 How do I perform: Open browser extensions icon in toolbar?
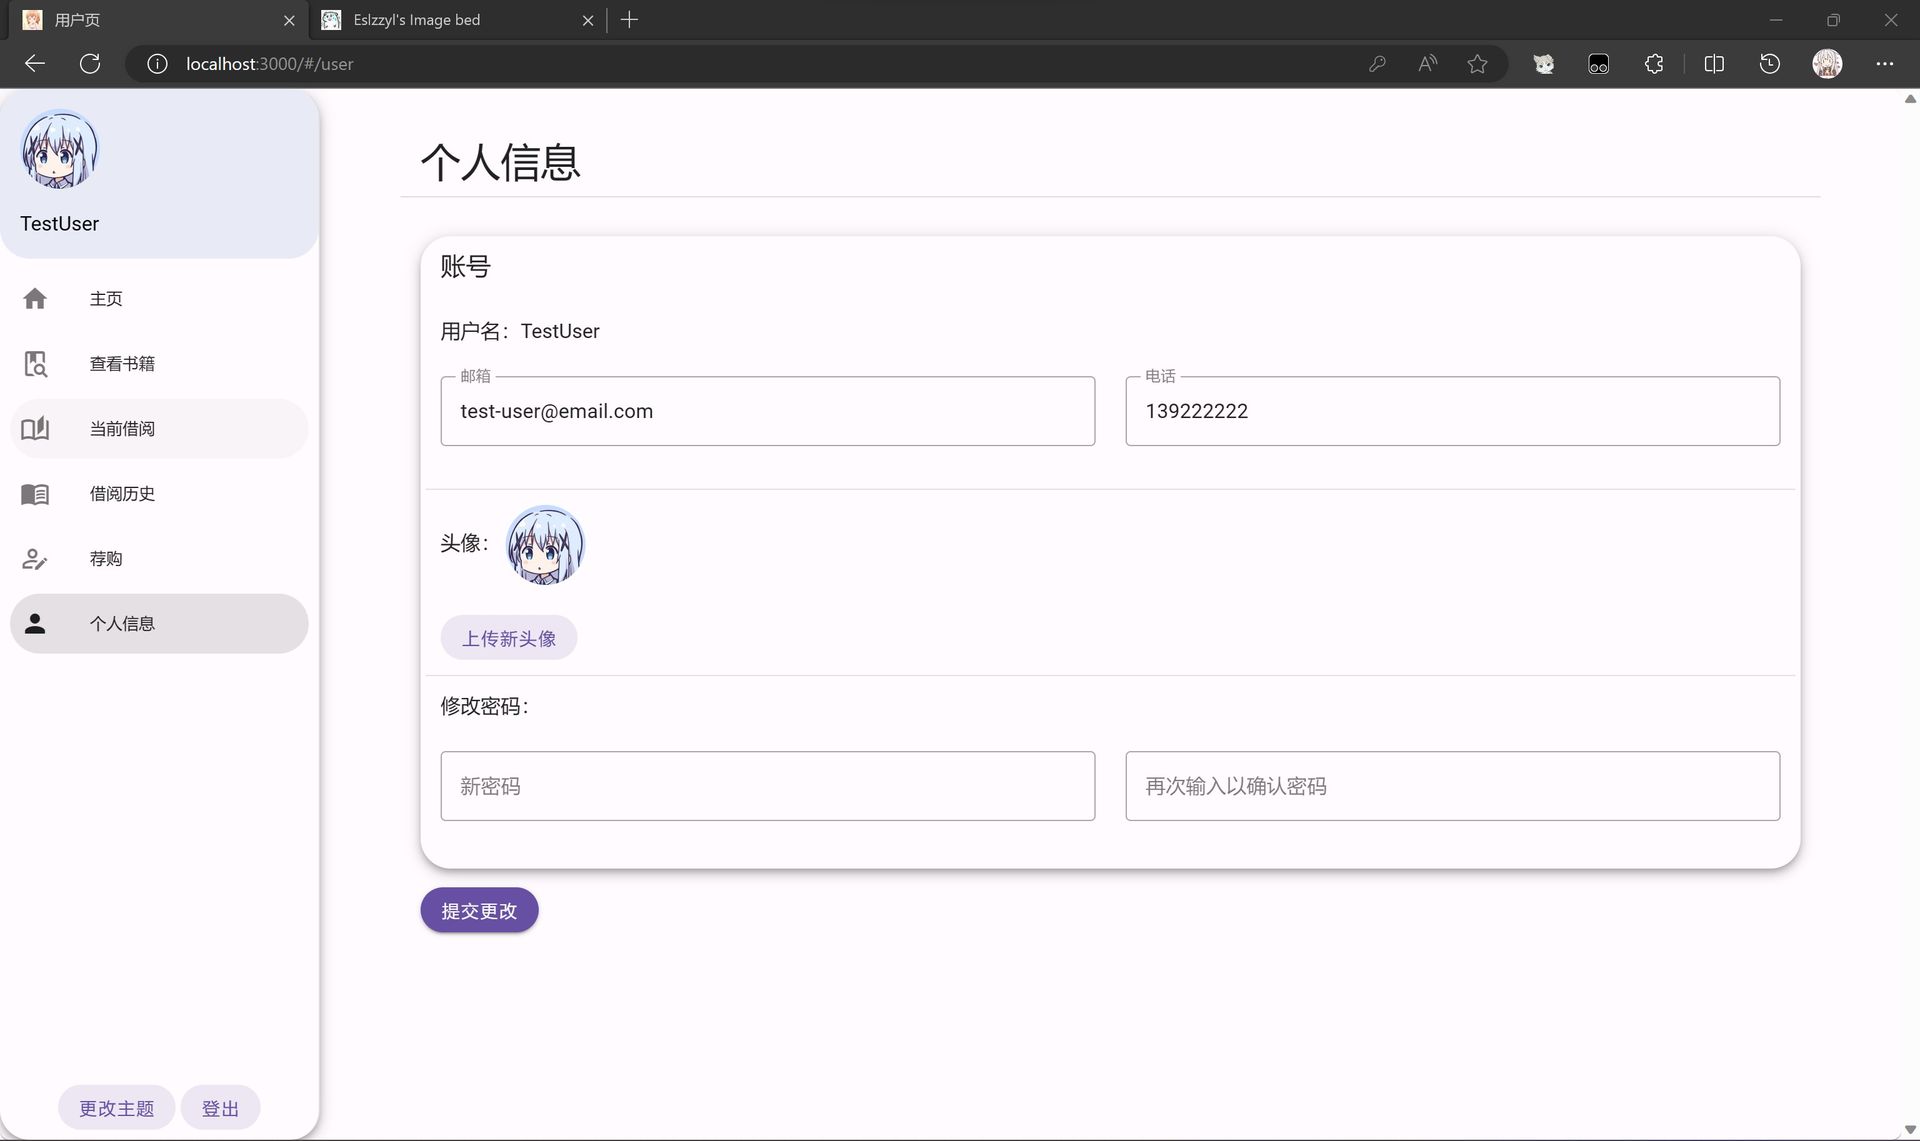coord(1654,63)
